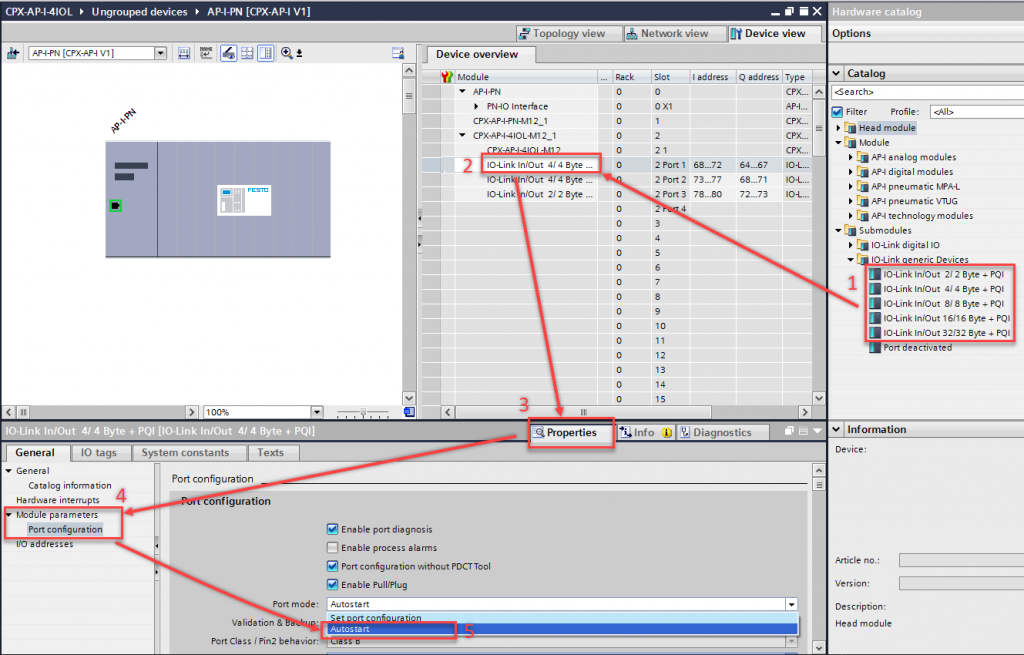
Task: Select row IO-Link In/Out 2/2 Byte in overview
Action: (617, 194)
